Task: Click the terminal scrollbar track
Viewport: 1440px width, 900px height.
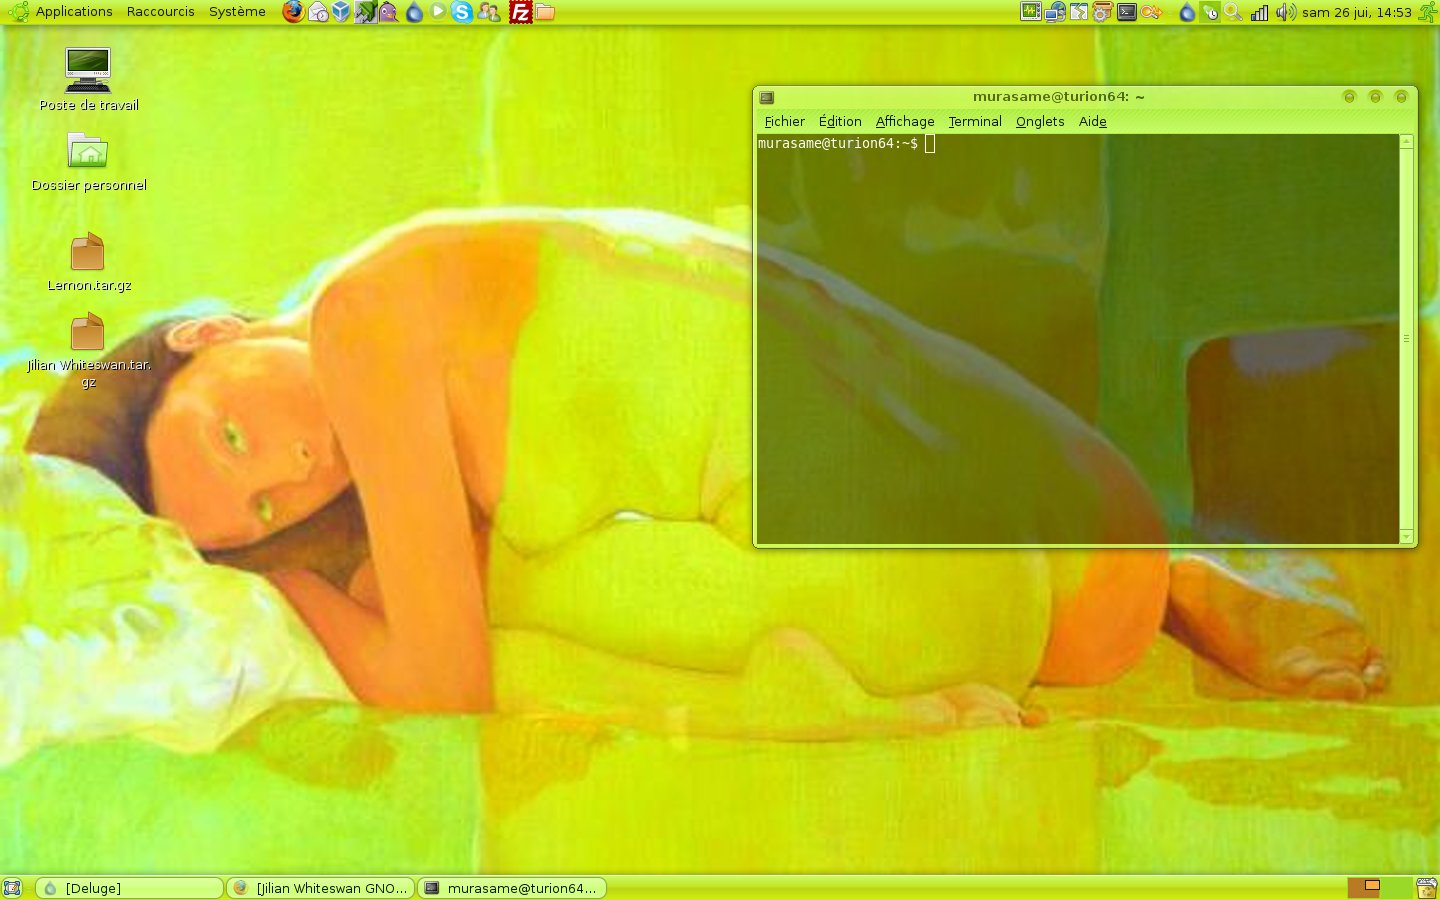Action: point(1406,340)
